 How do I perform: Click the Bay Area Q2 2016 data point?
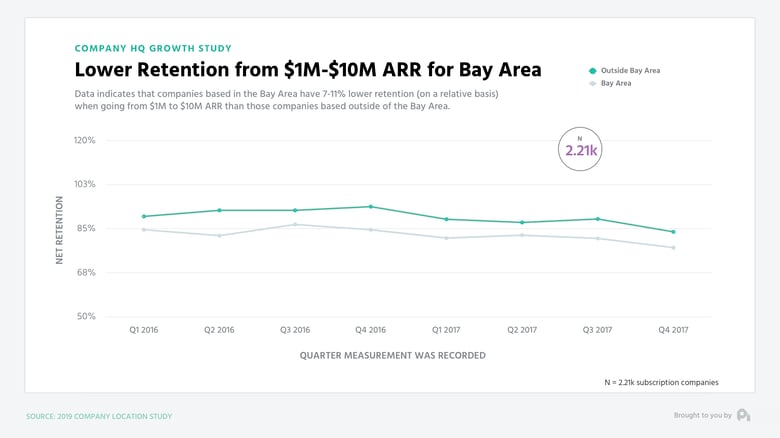[x=219, y=235]
